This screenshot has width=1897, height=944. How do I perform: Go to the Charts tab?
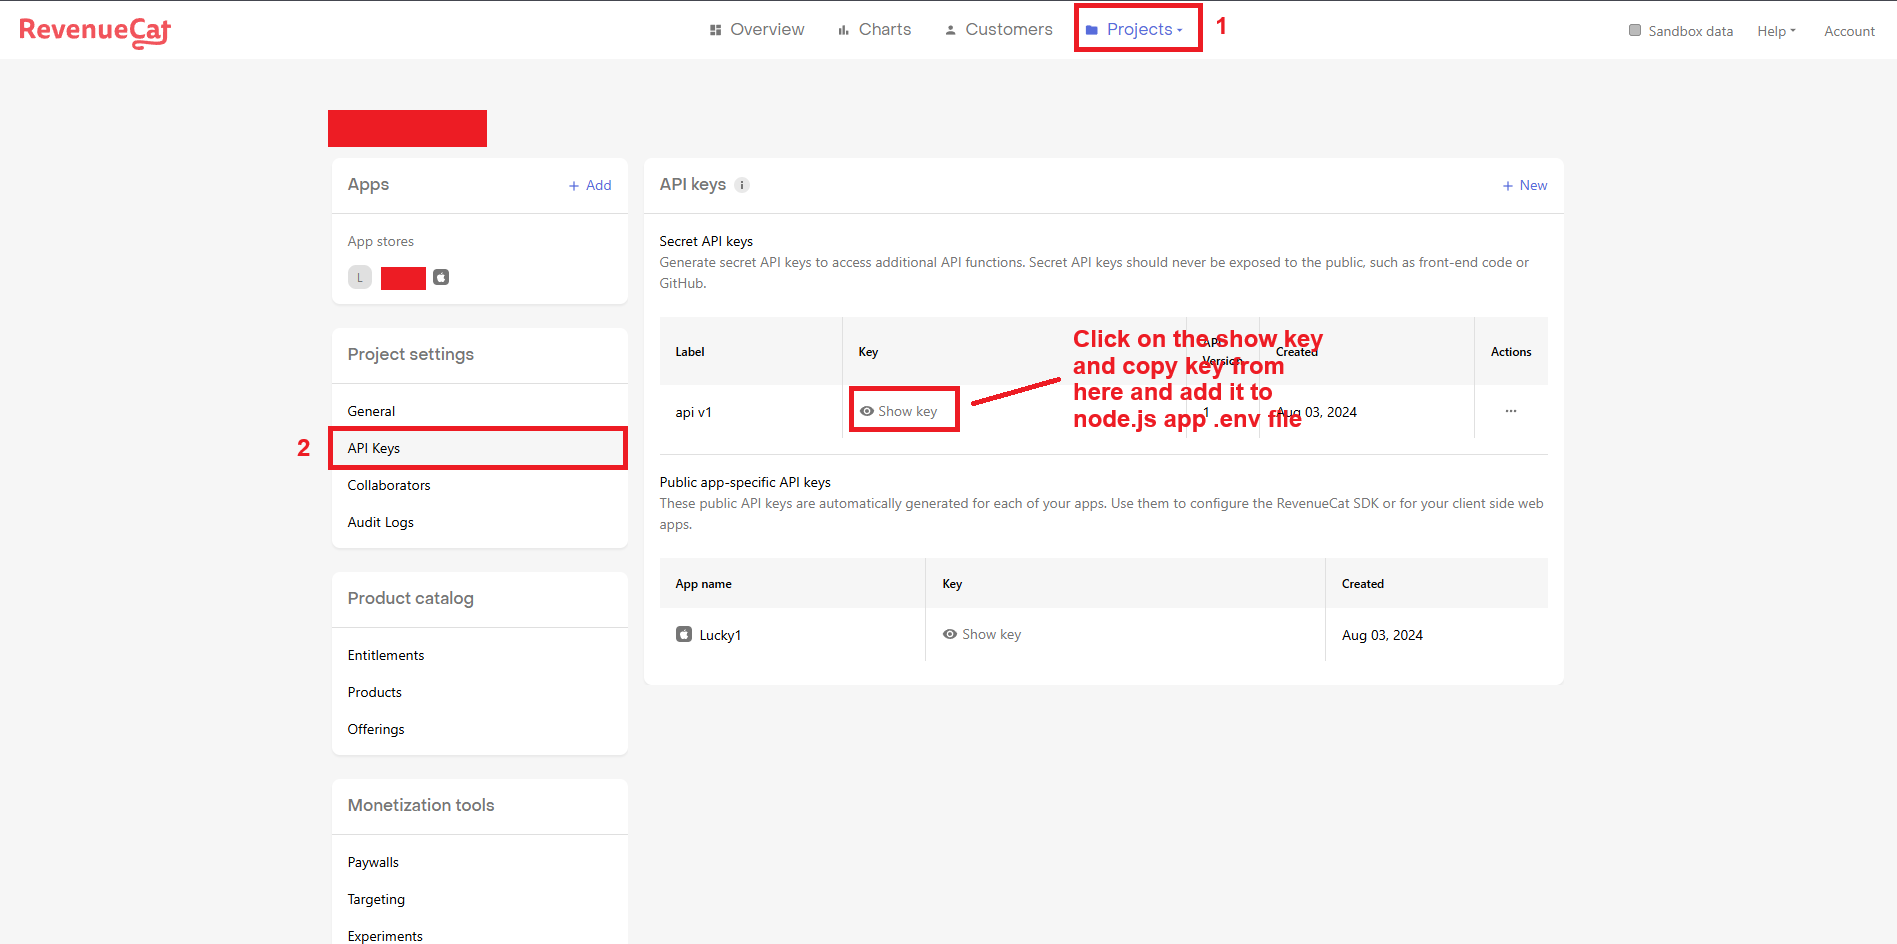875,30
